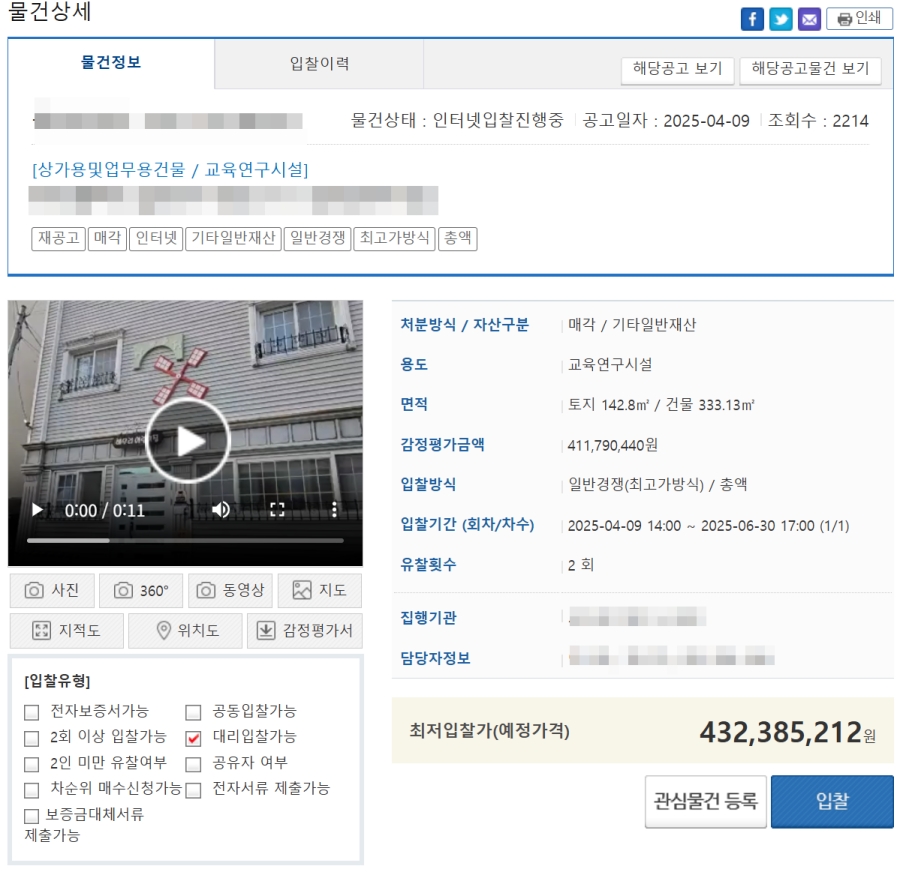Mute the video using the speaker icon
Screen dimensions: 900x875
221,509
